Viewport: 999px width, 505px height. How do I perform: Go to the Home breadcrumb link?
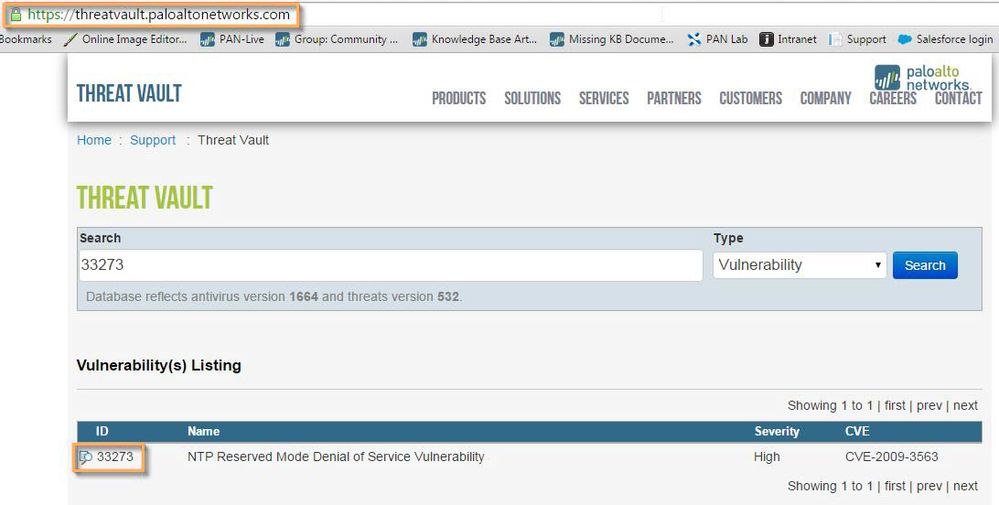94,140
